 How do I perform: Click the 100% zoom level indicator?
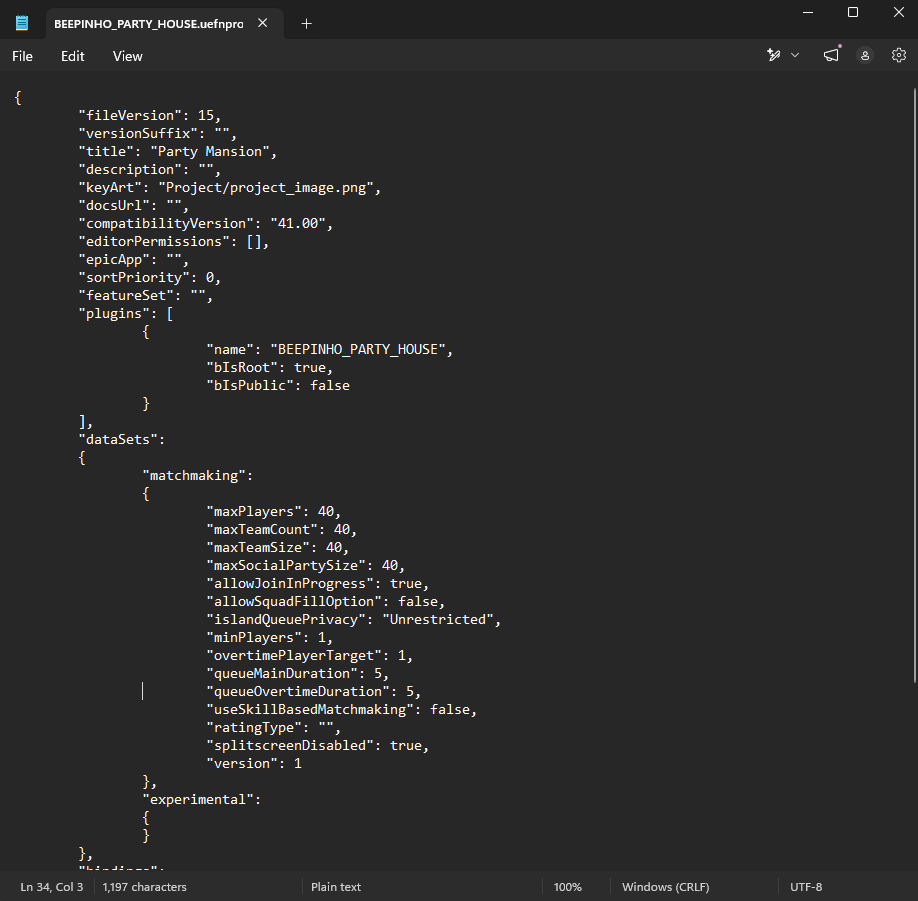567,887
